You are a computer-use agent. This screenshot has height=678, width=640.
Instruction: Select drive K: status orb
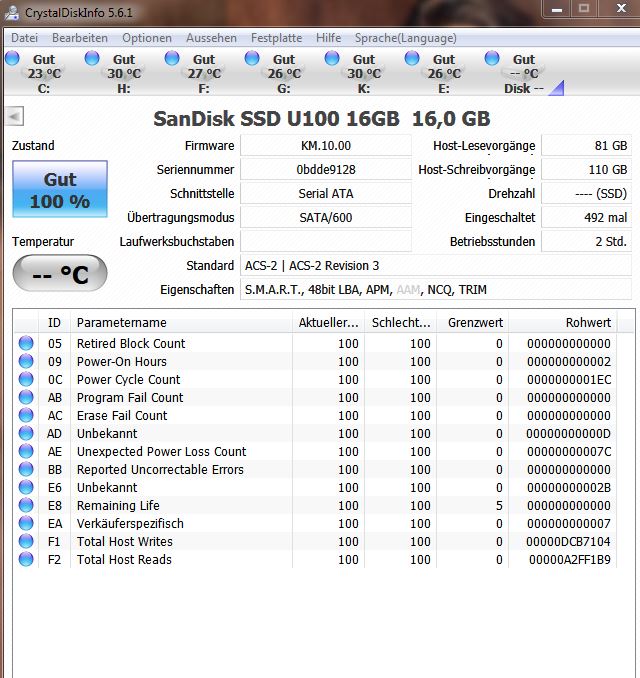[332, 58]
